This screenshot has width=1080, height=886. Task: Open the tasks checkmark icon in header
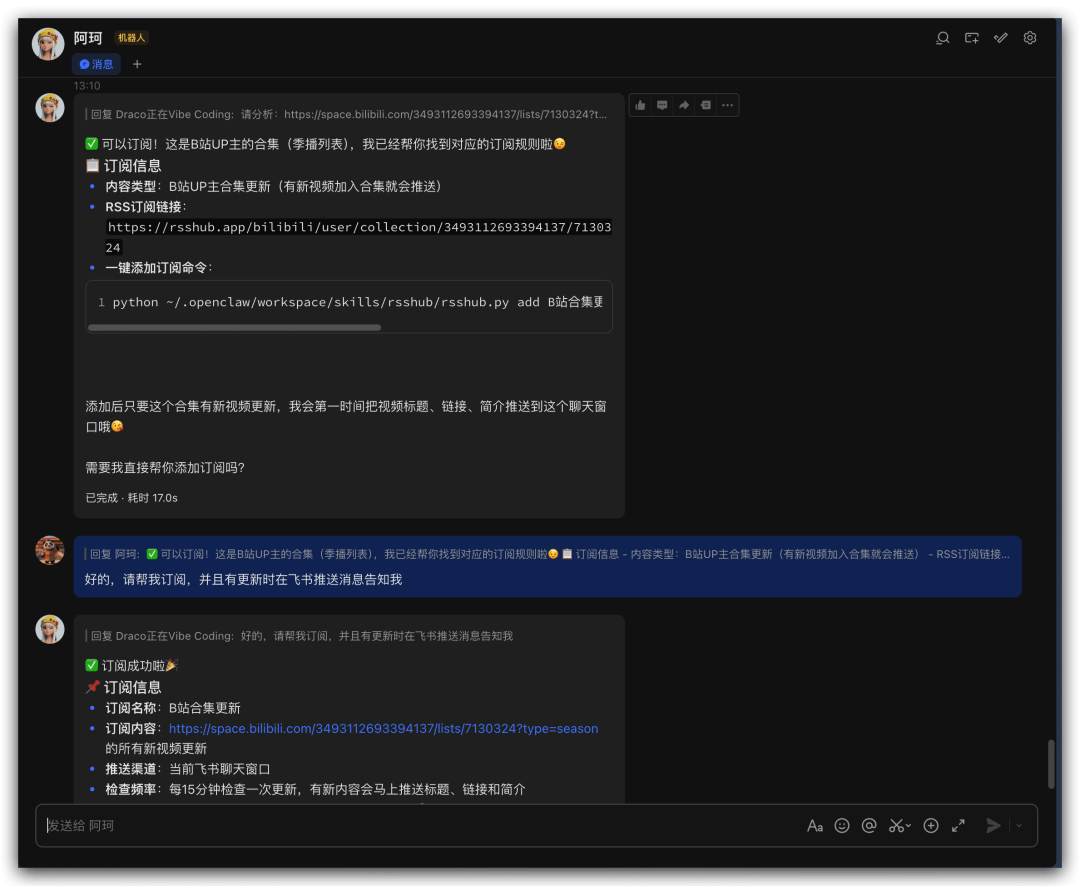tap(1000, 38)
